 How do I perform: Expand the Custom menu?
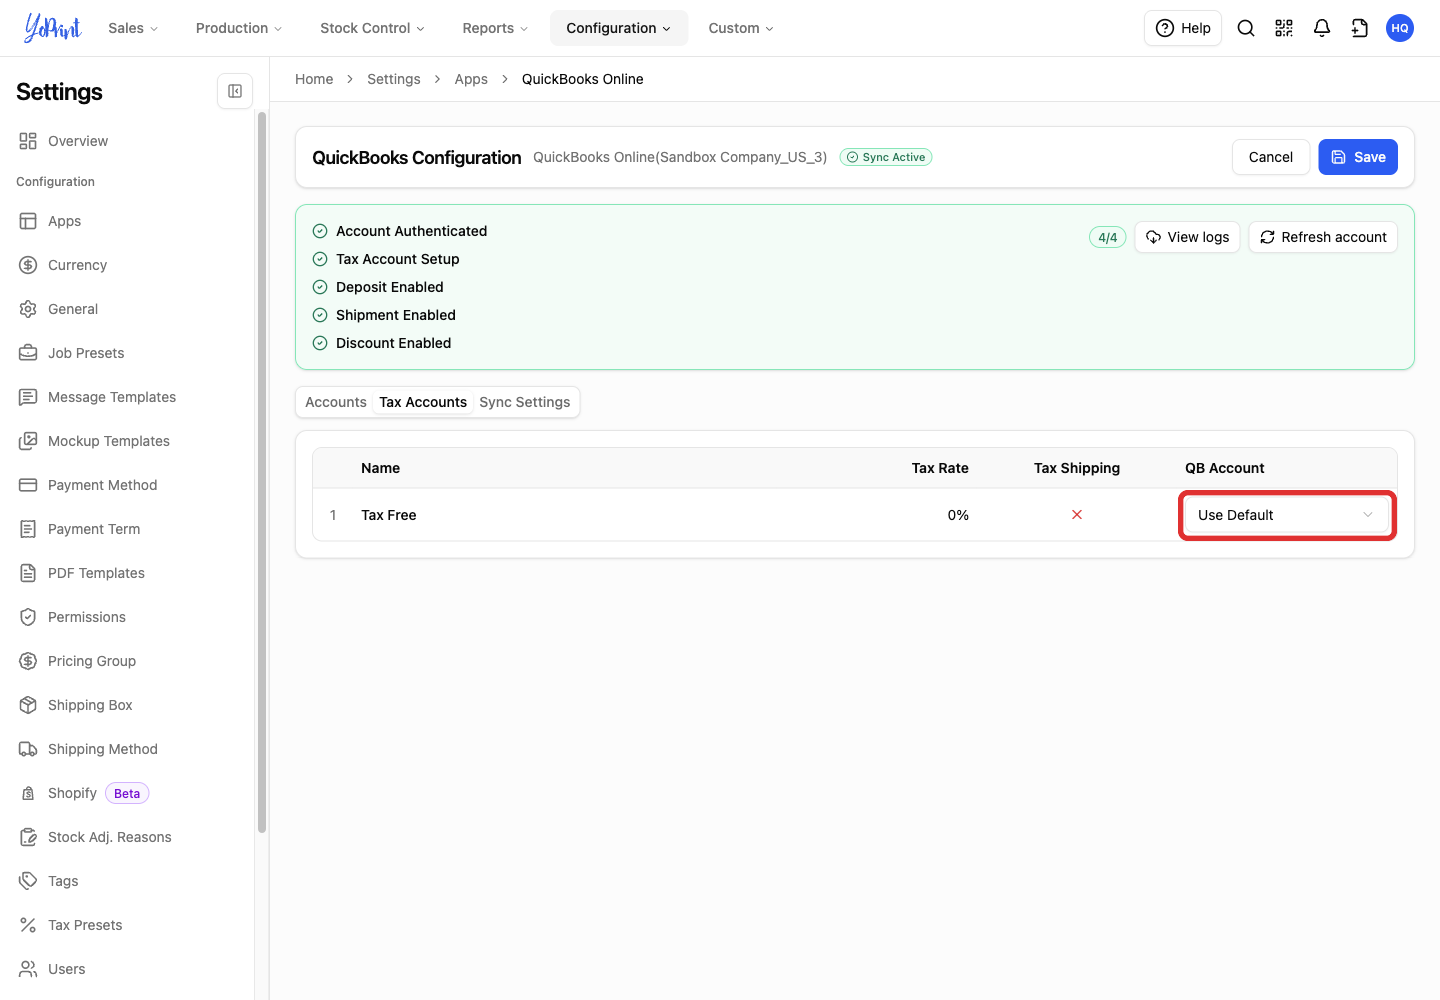coord(741,28)
